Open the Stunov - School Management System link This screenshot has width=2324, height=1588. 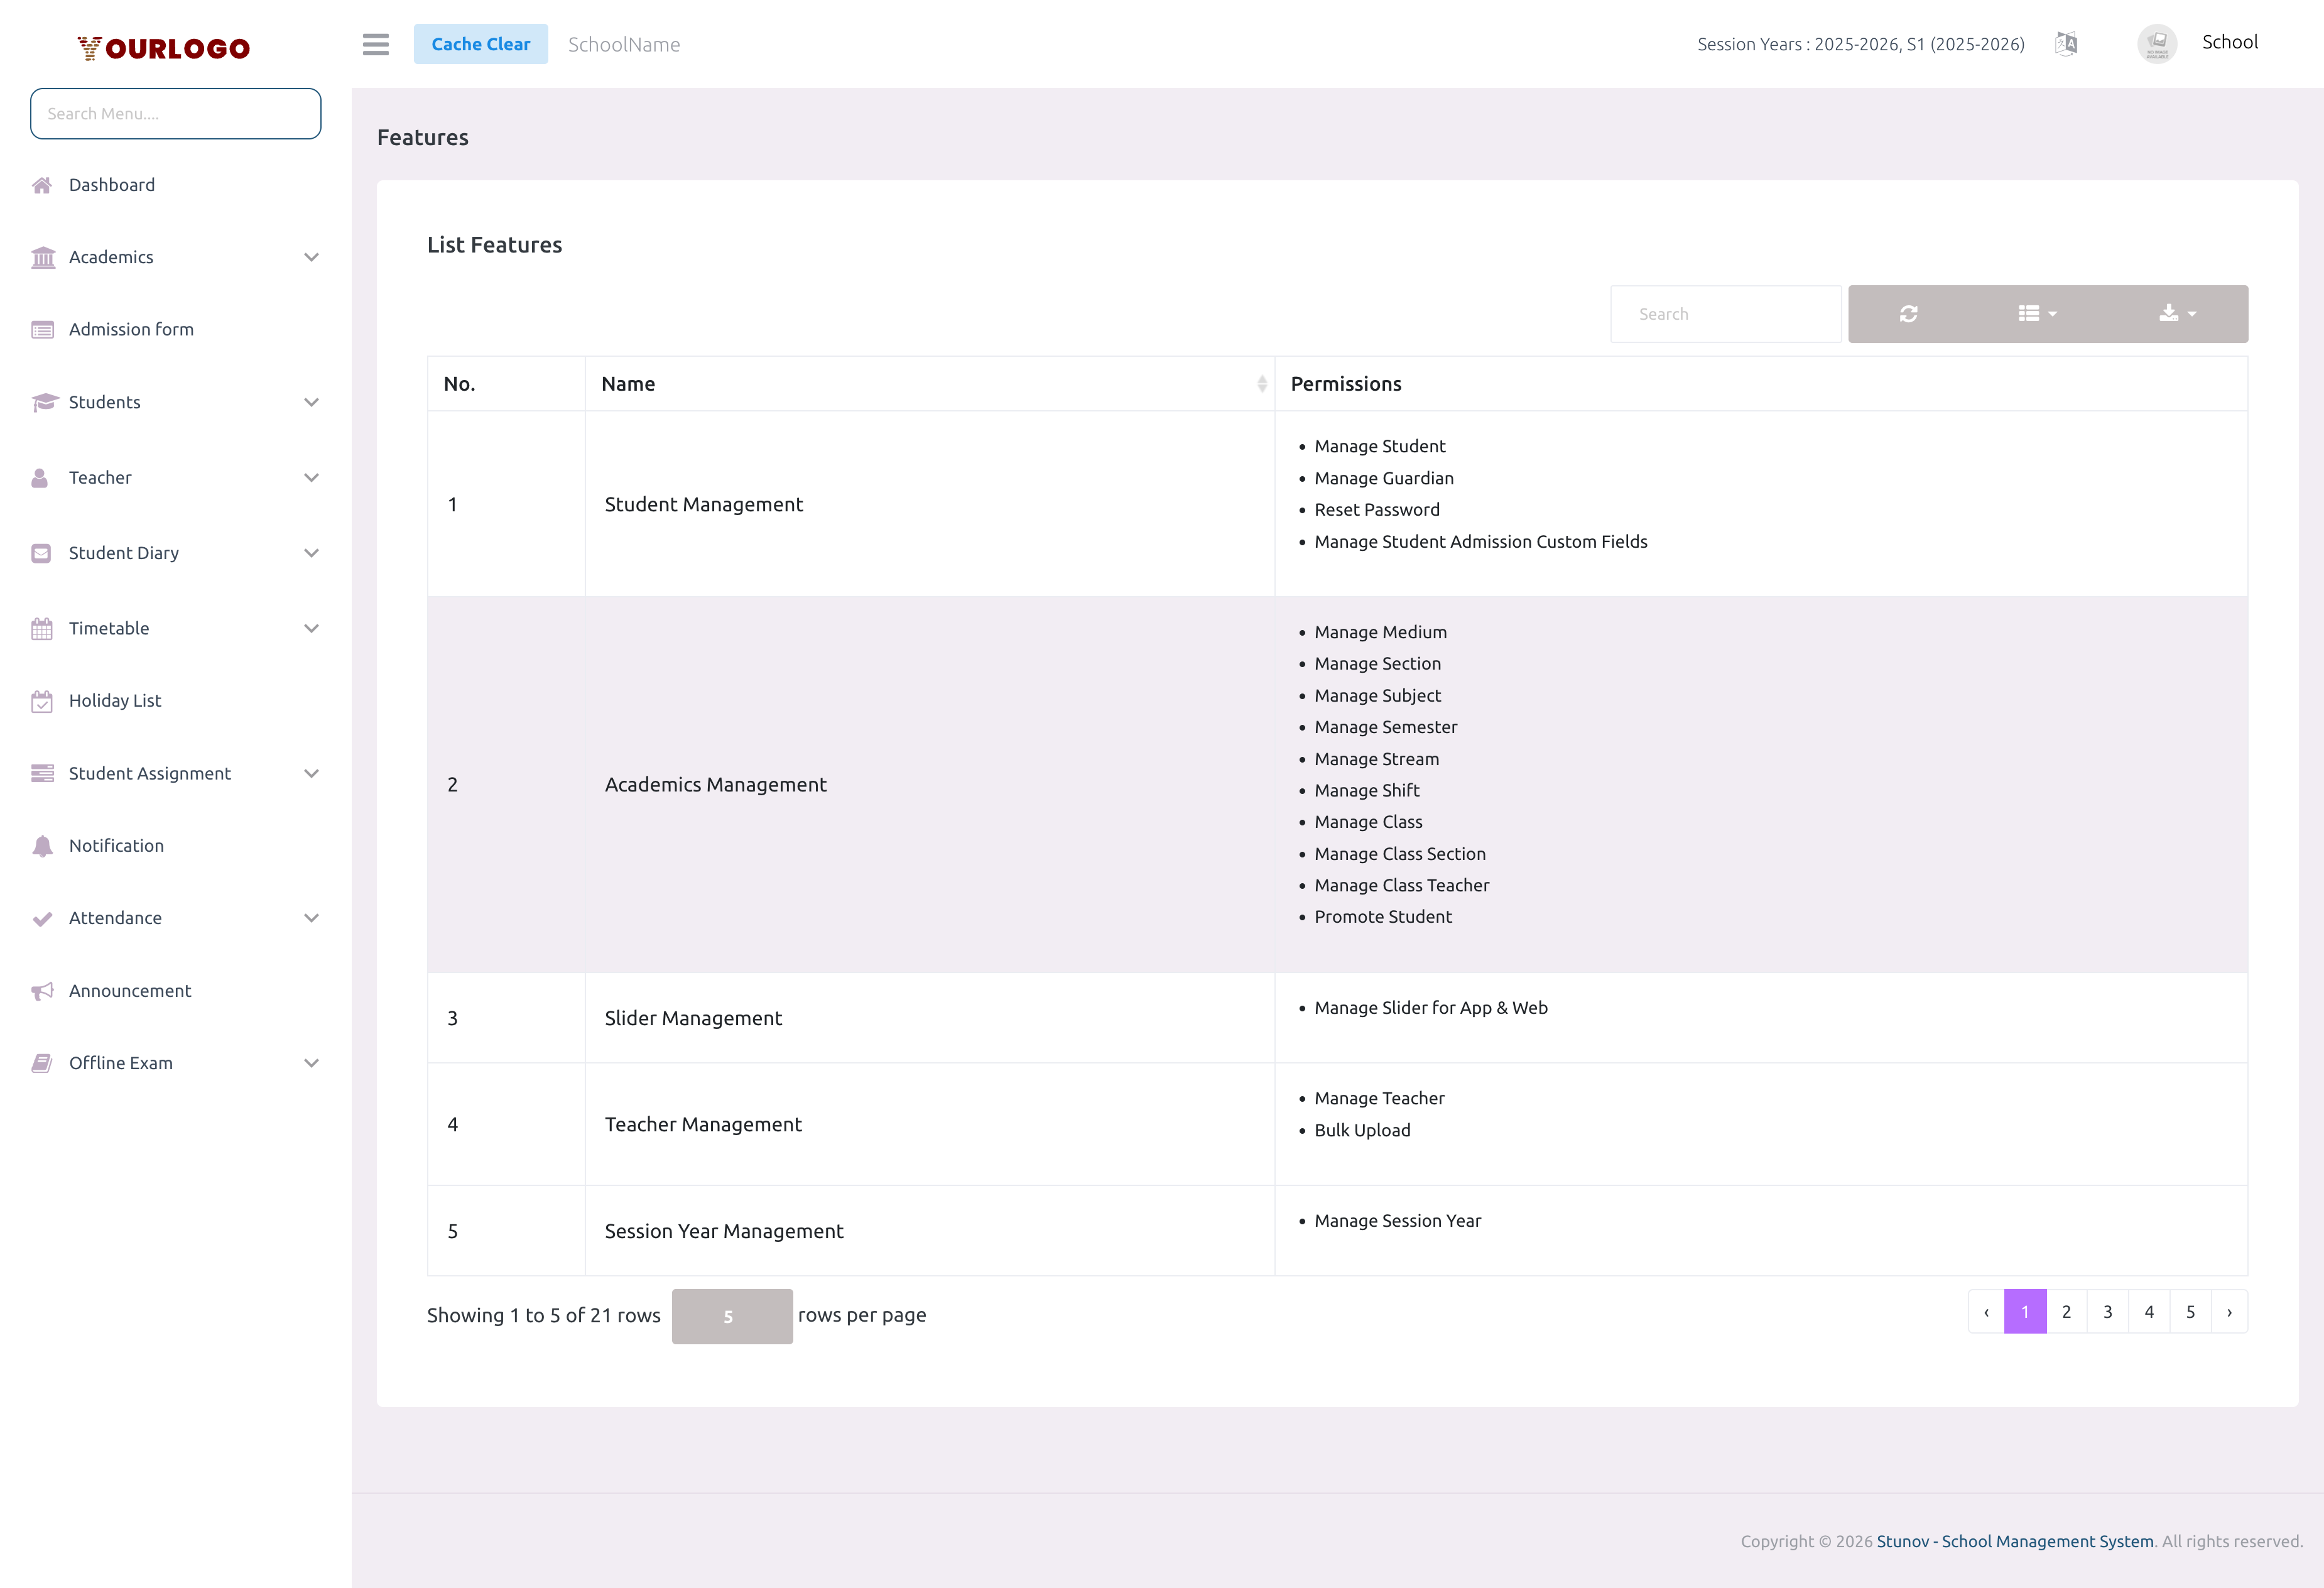(x=2014, y=1541)
